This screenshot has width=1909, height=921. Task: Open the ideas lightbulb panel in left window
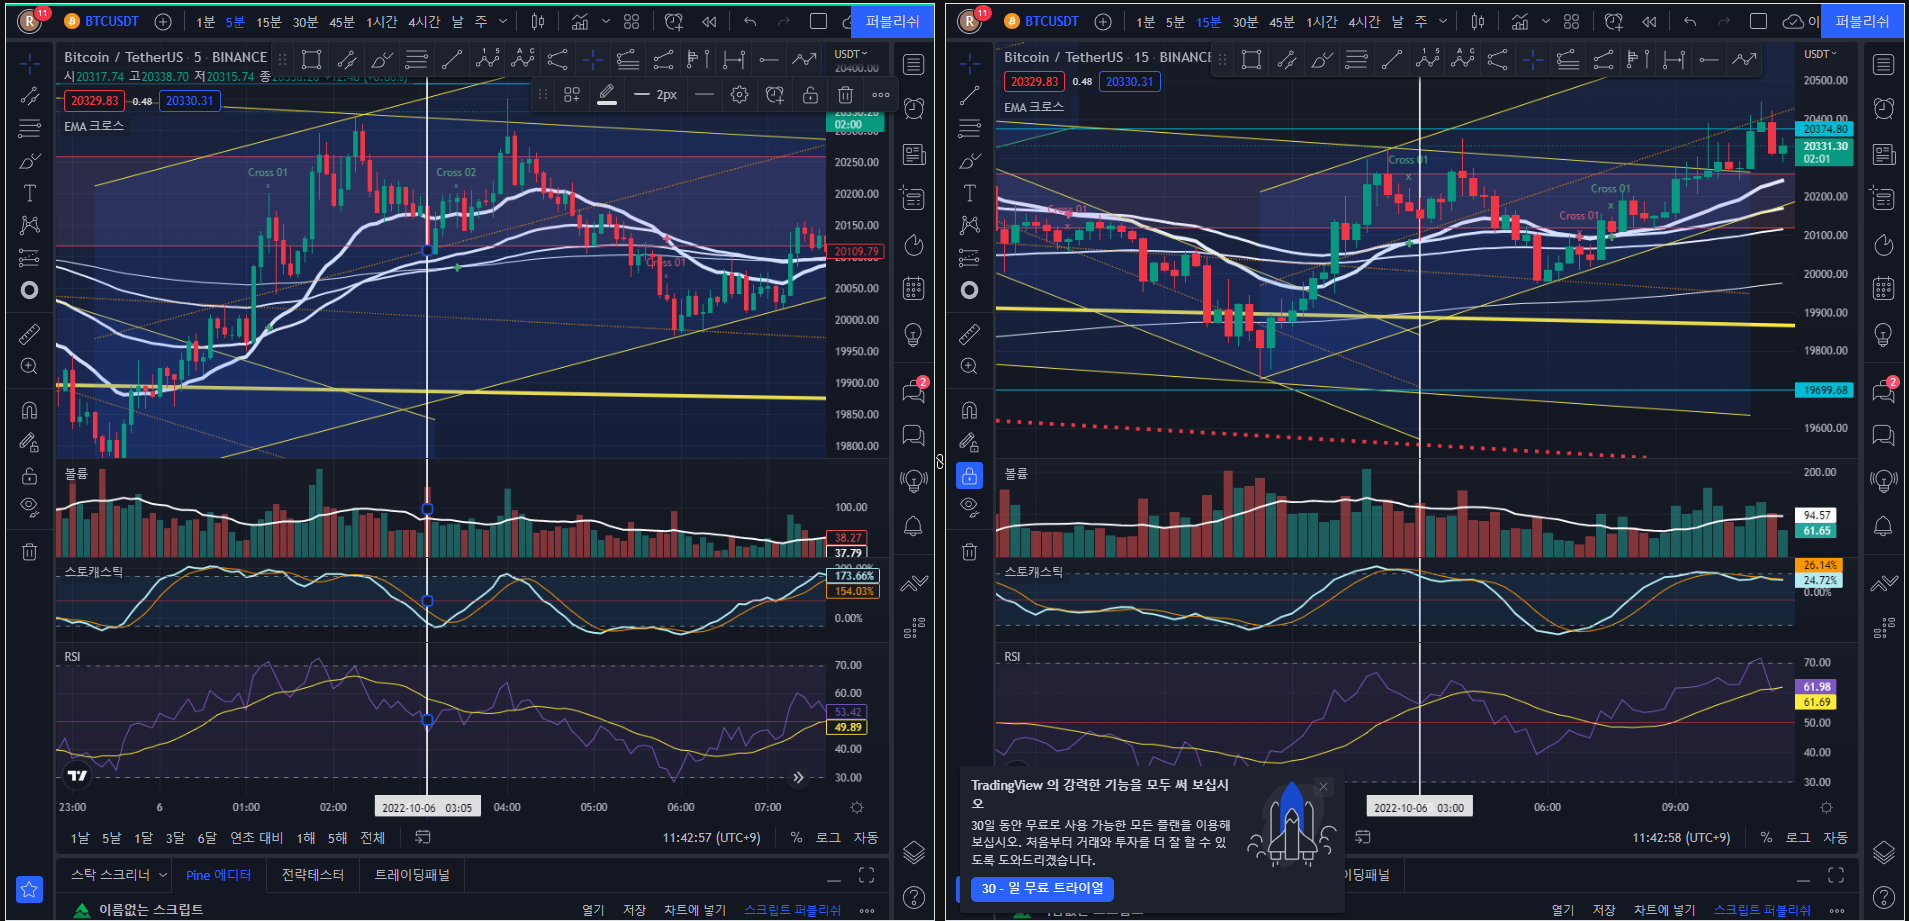click(x=913, y=334)
